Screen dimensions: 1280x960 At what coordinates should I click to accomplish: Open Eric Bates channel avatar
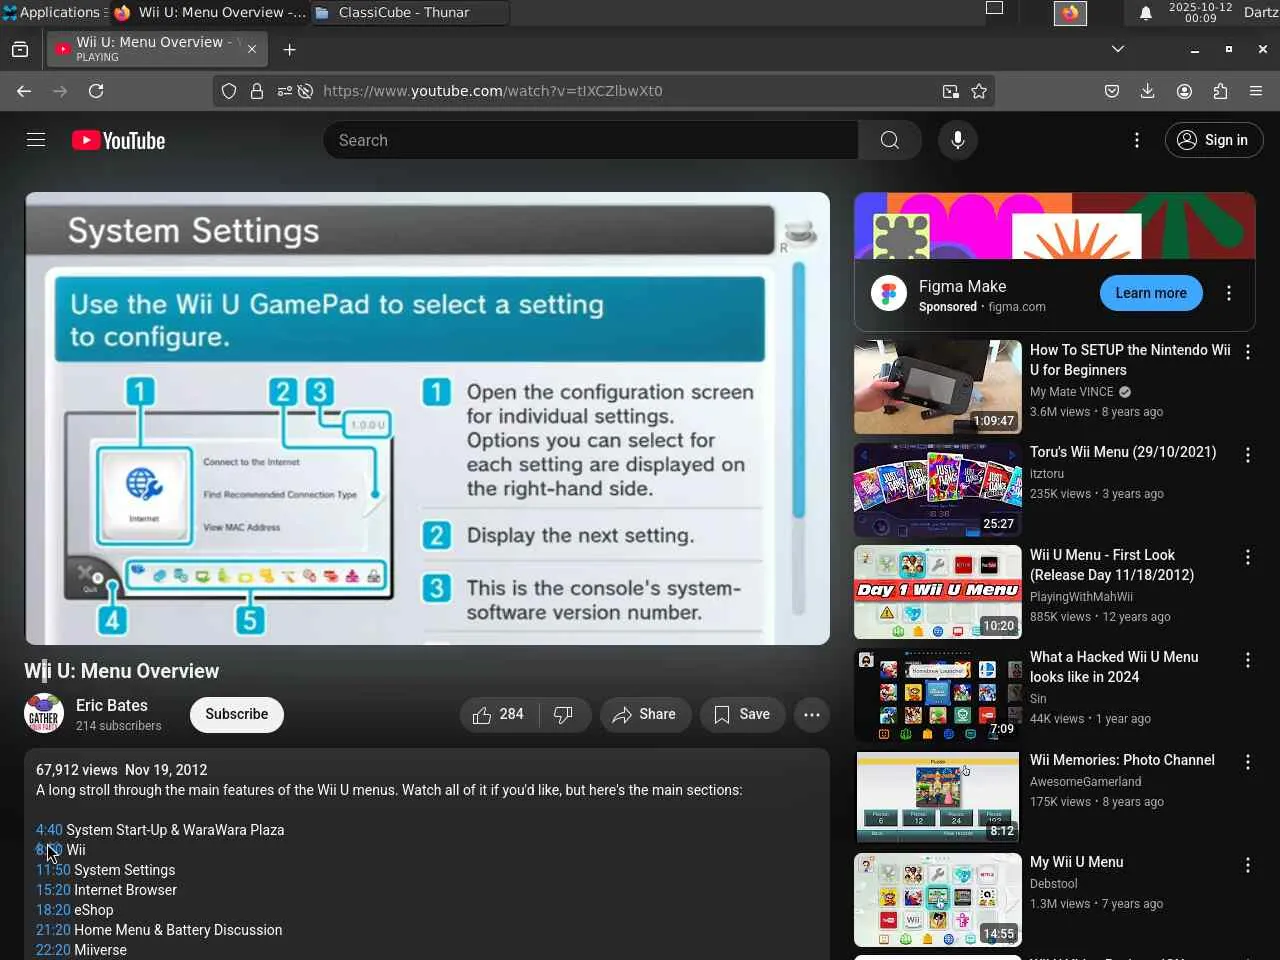44,714
